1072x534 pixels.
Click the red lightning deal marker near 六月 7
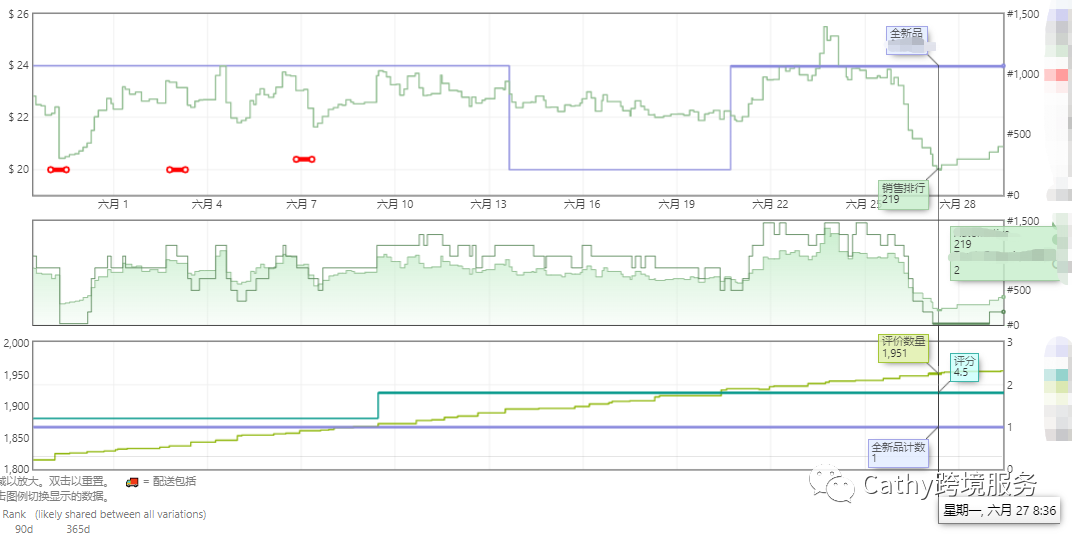click(x=304, y=159)
